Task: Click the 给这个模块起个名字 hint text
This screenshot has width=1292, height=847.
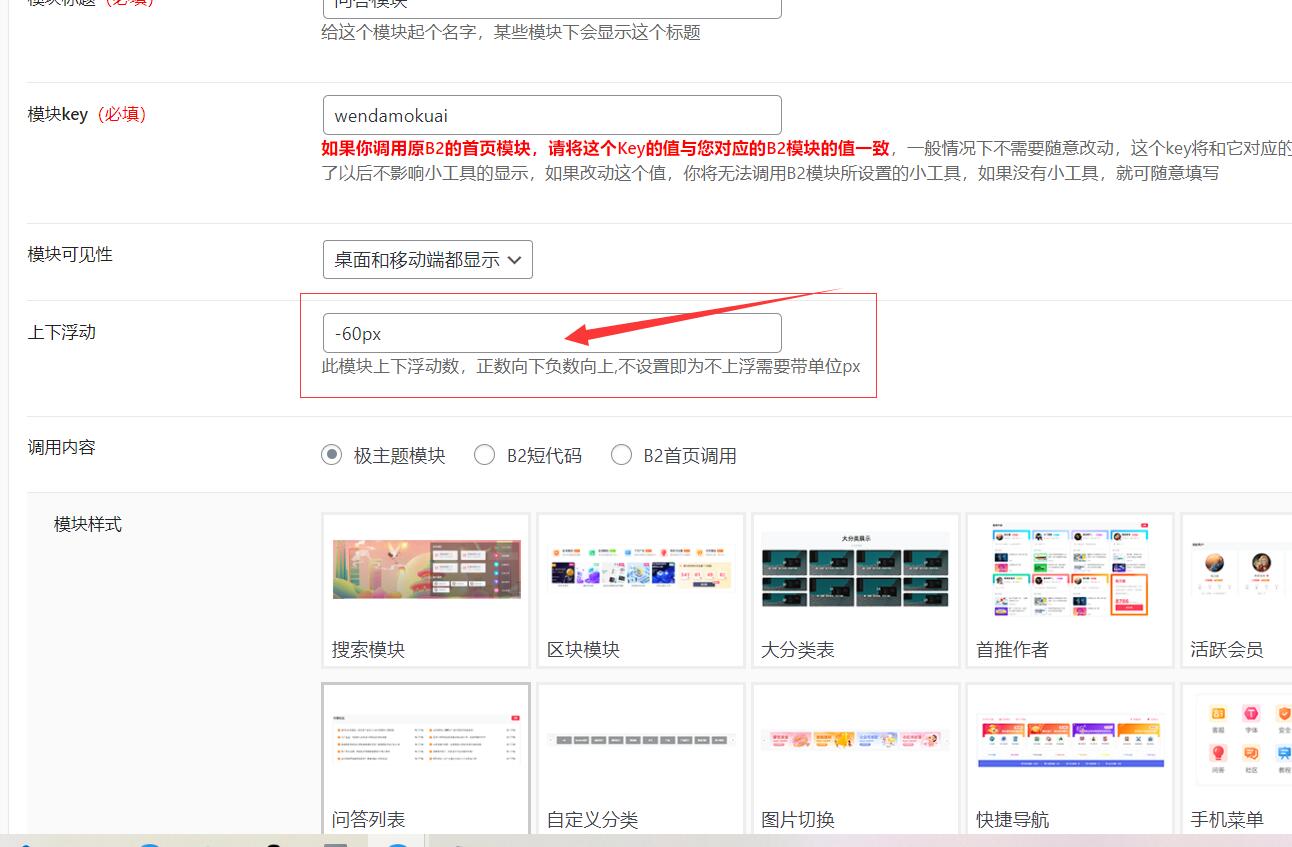Action: click(x=511, y=32)
